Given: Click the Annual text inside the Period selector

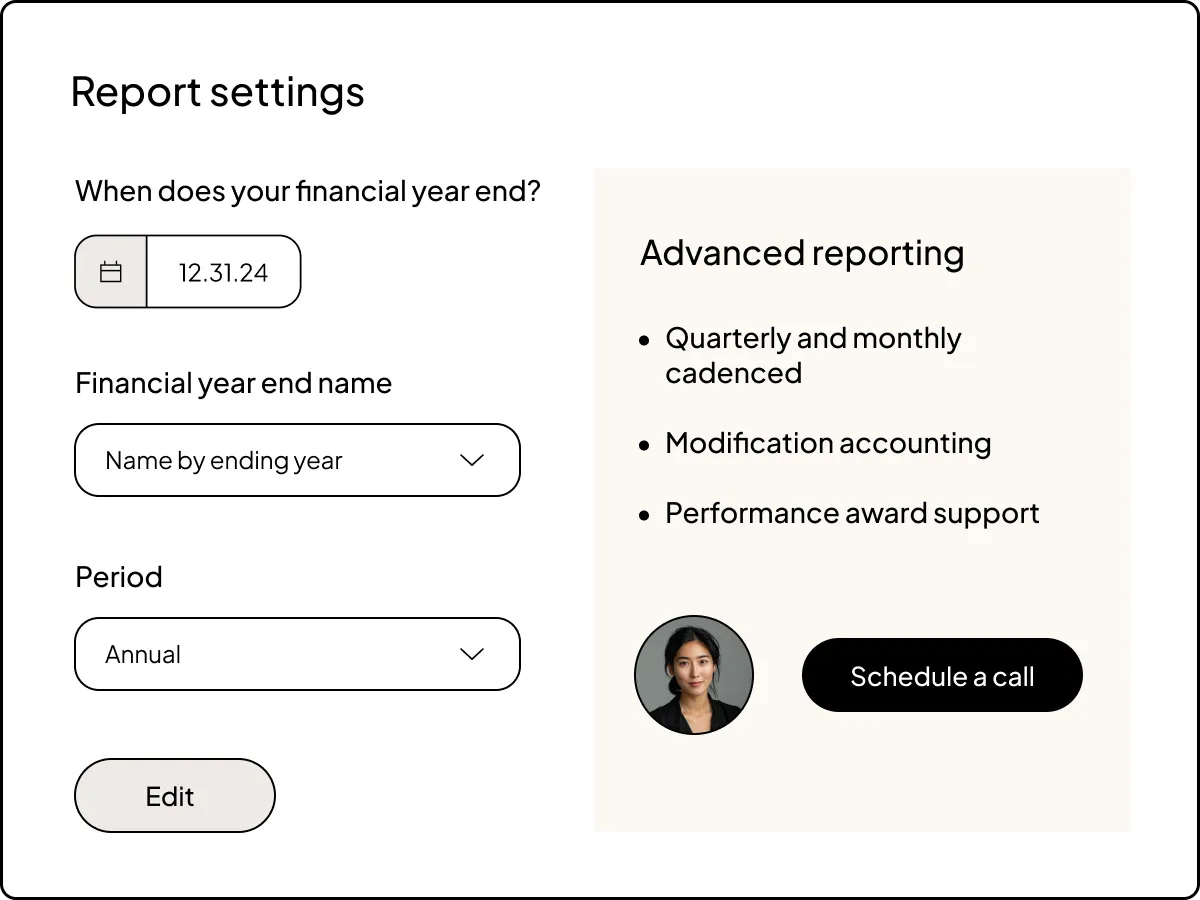Looking at the screenshot, I should (143, 654).
